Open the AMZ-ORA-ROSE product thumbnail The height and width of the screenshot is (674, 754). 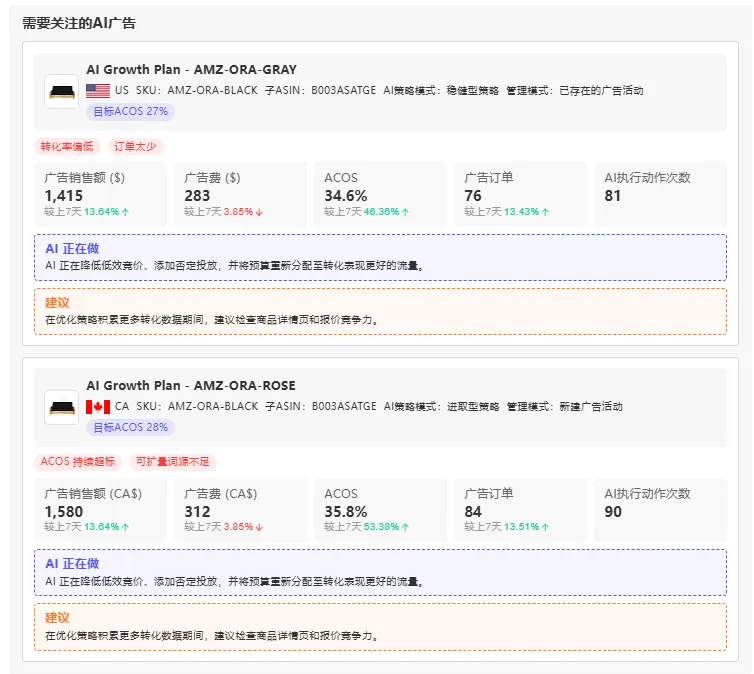62,407
